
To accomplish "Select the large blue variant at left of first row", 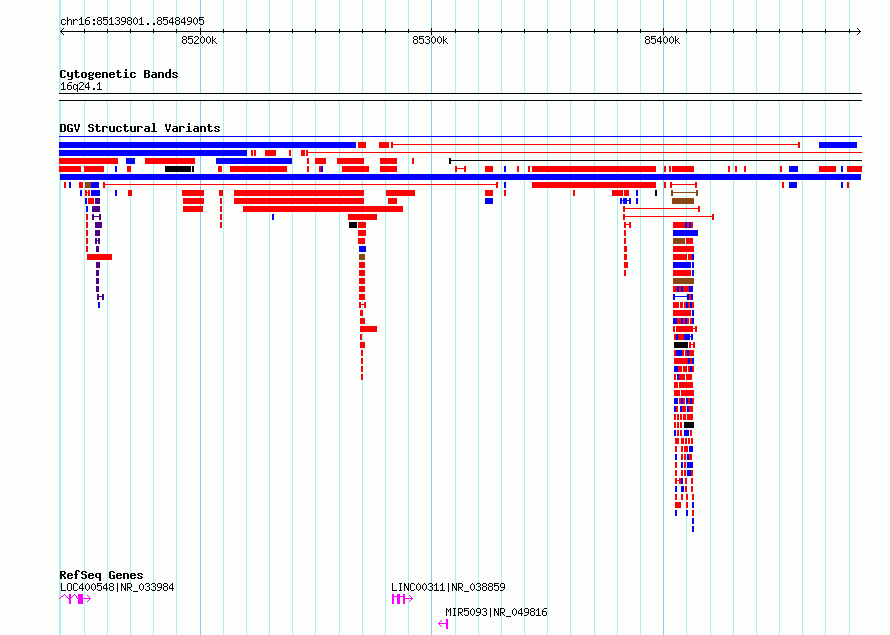I will pos(208,145).
